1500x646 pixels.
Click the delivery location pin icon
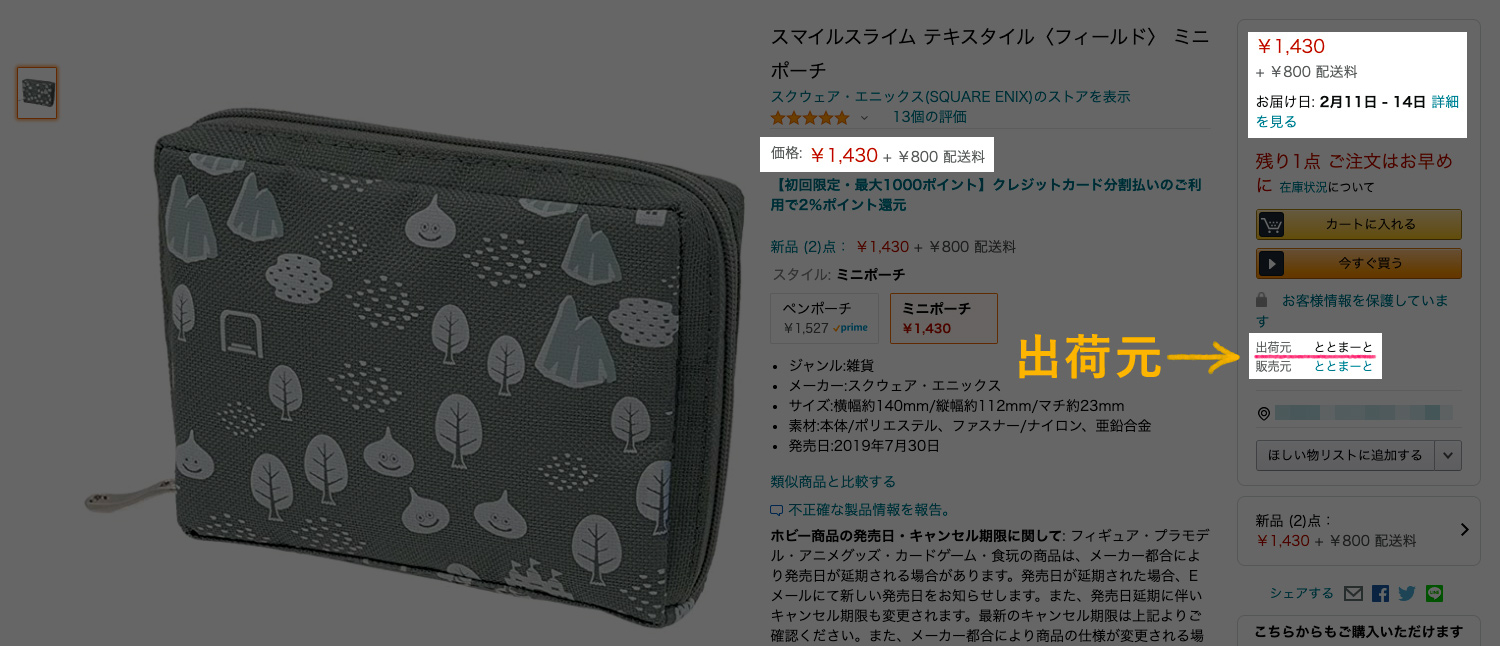(x=1264, y=413)
